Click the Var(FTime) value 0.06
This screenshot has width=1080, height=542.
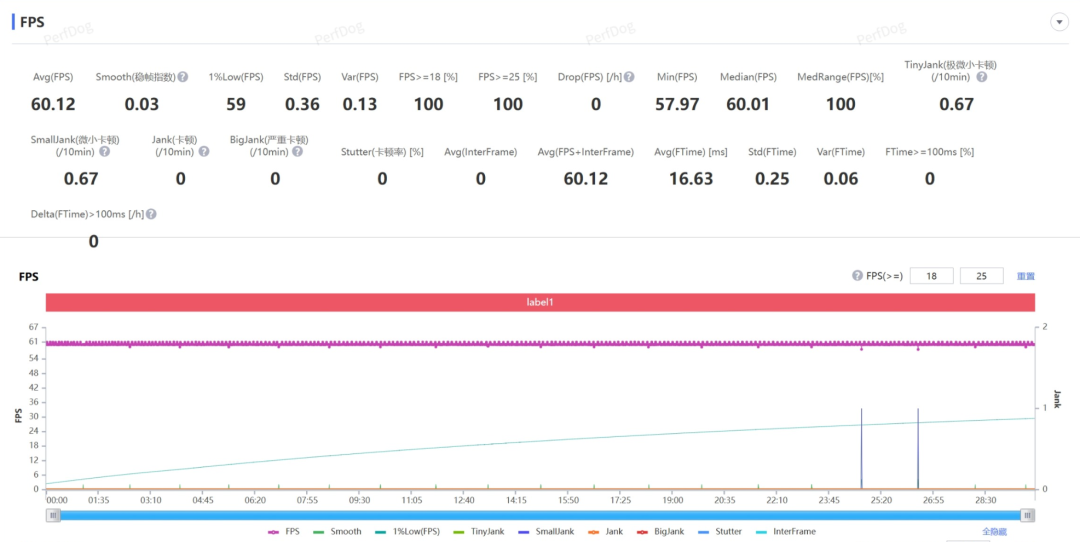click(841, 179)
